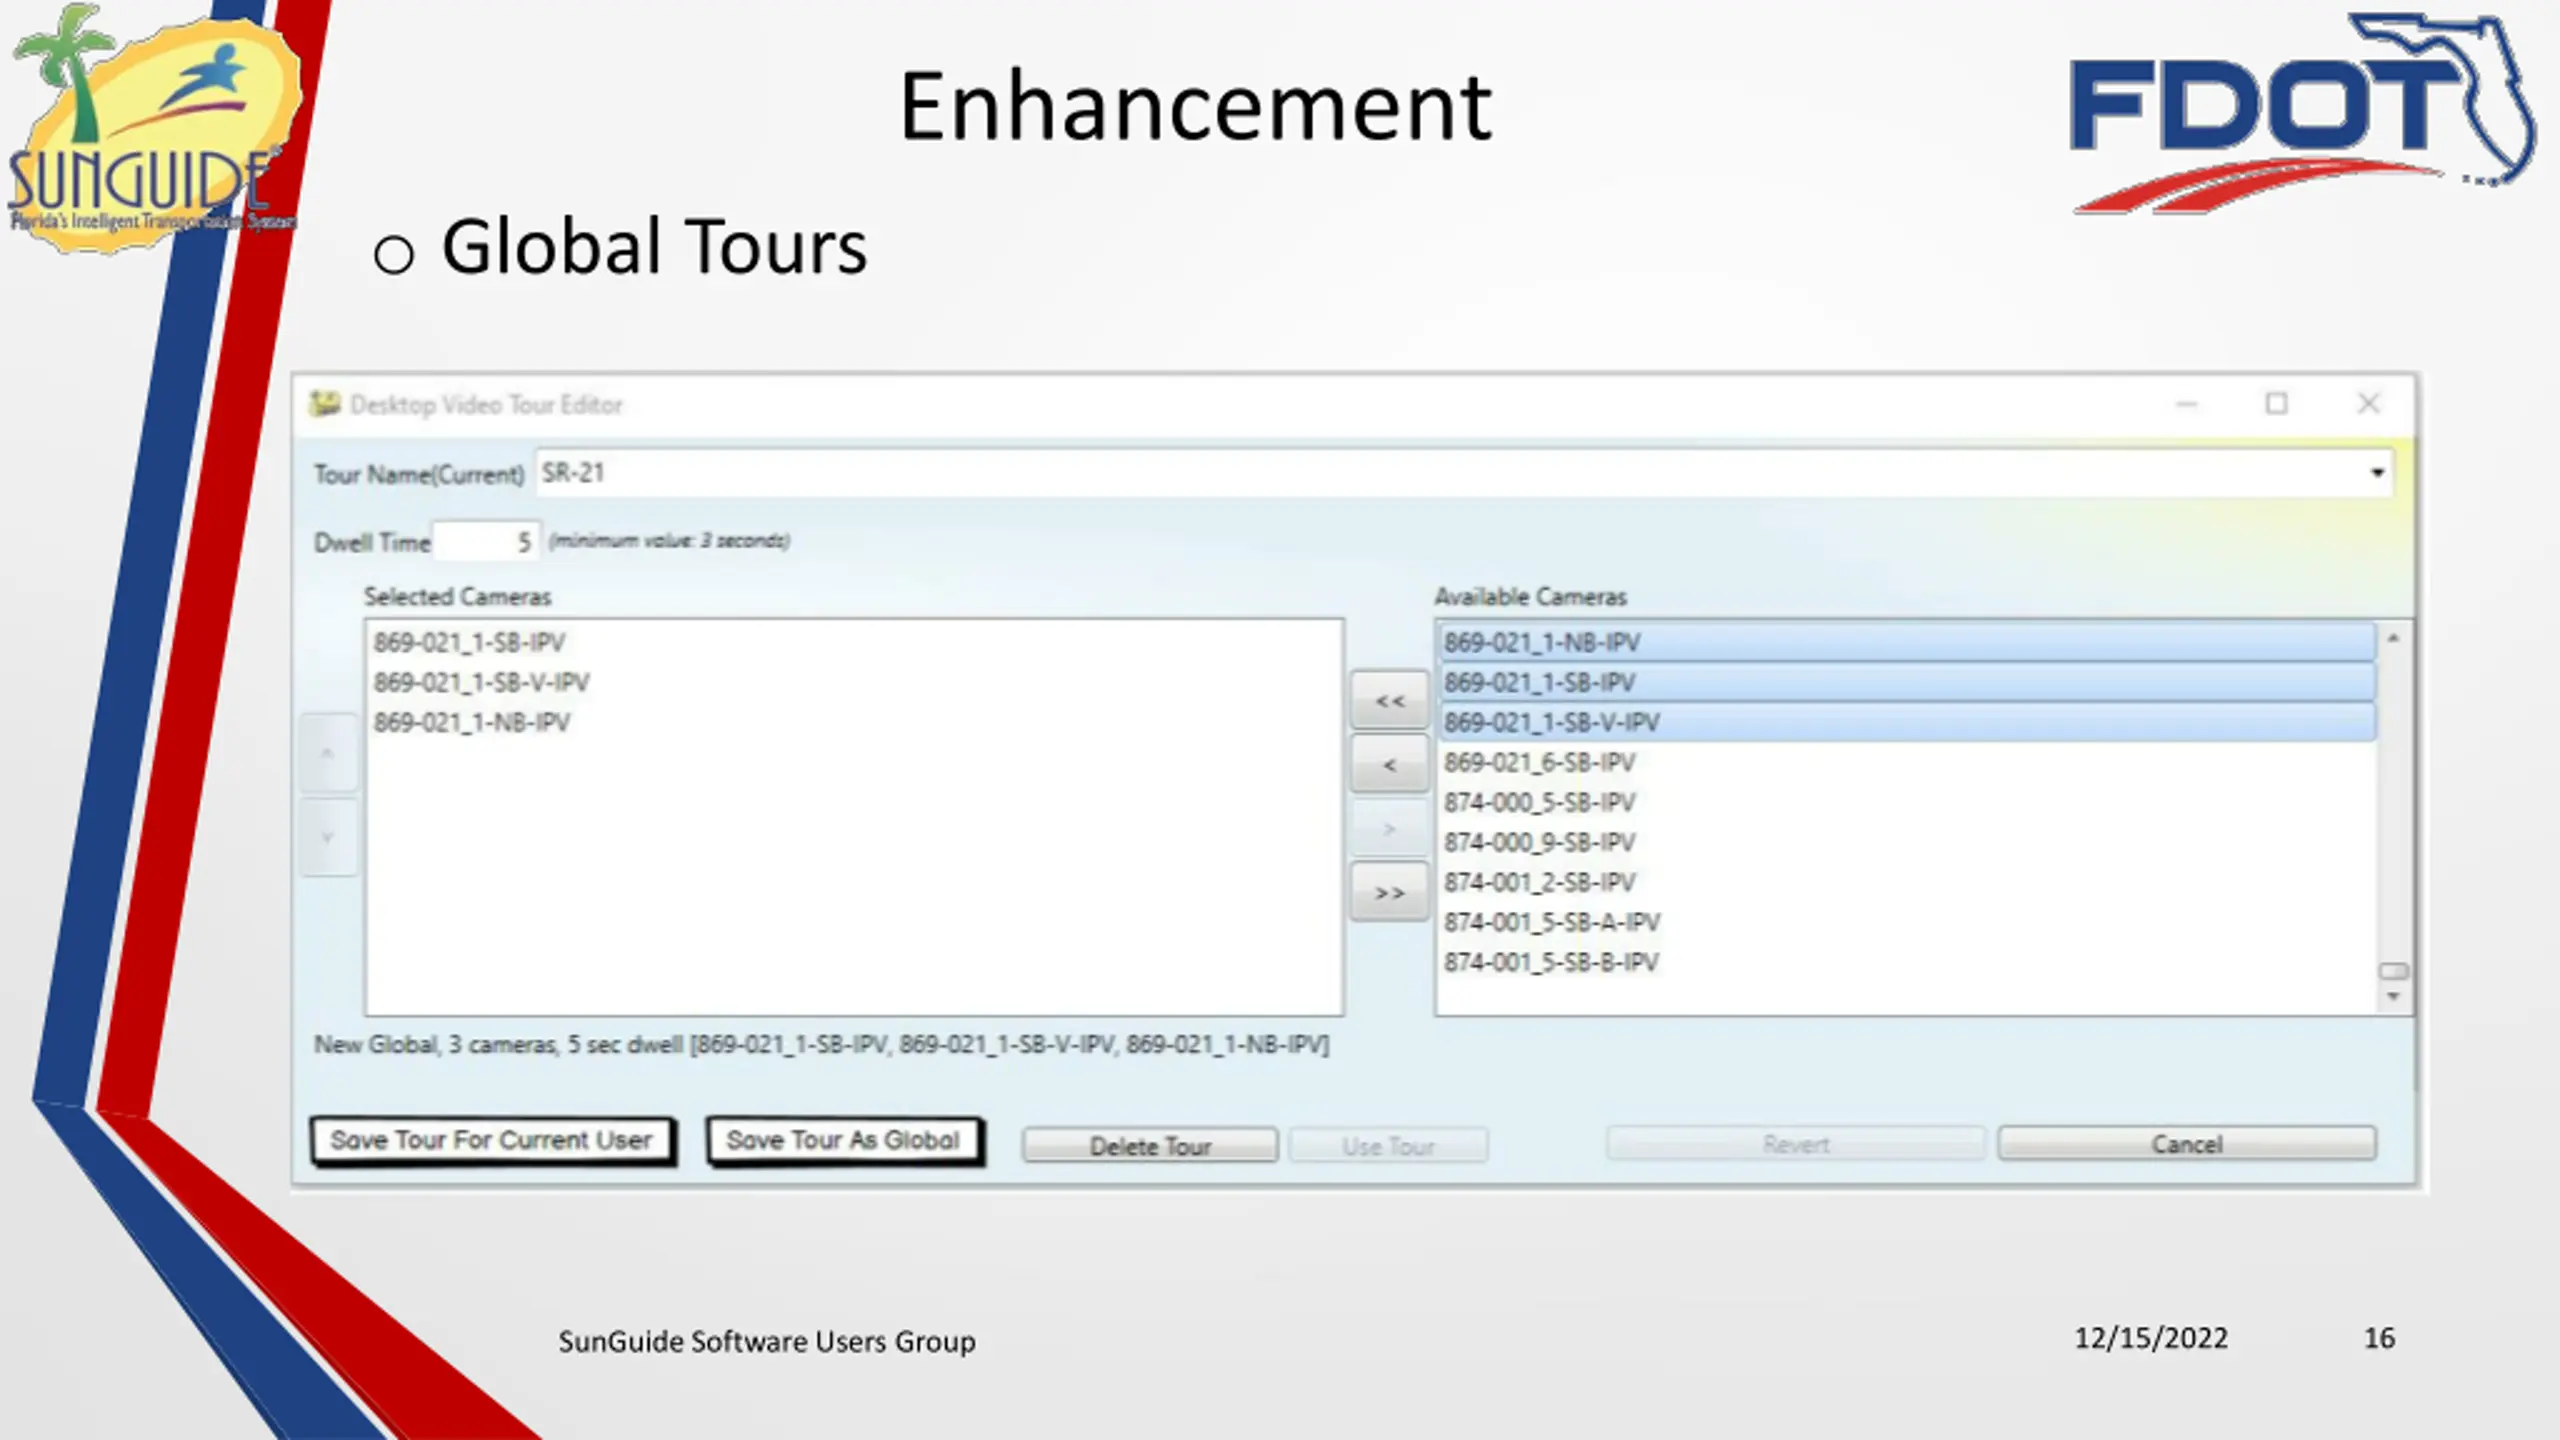Select 869-021_1-SB-V-IPV in Selected Cameras list
Screen dimensions: 2560x1440
pyautogui.click(x=854, y=682)
